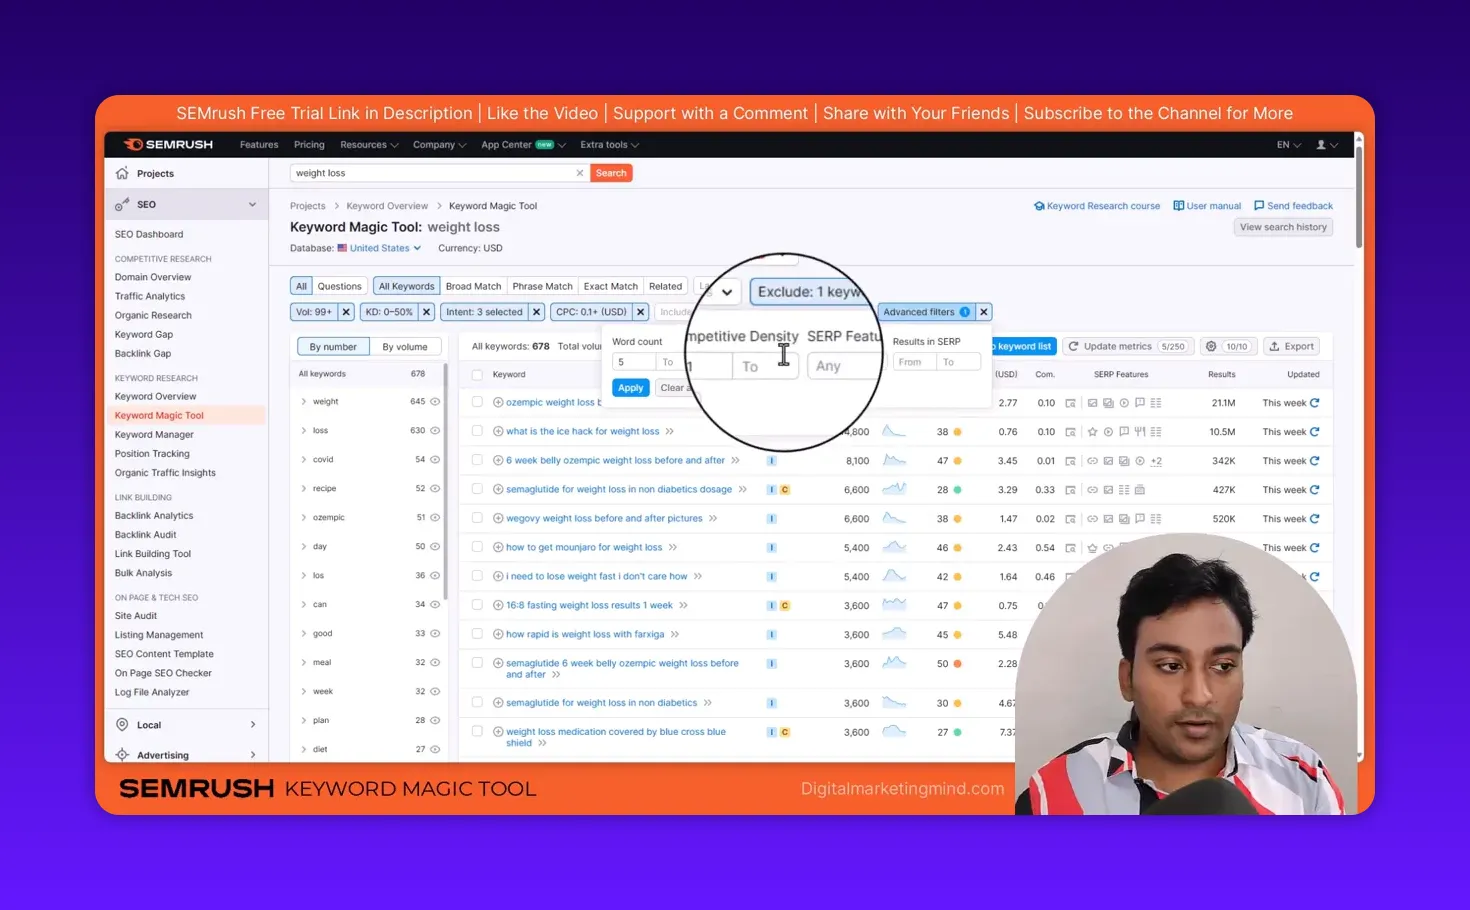Image resolution: width=1470 pixels, height=910 pixels.
Task: Click the Apply button in Word count filter
Action: 630,387
